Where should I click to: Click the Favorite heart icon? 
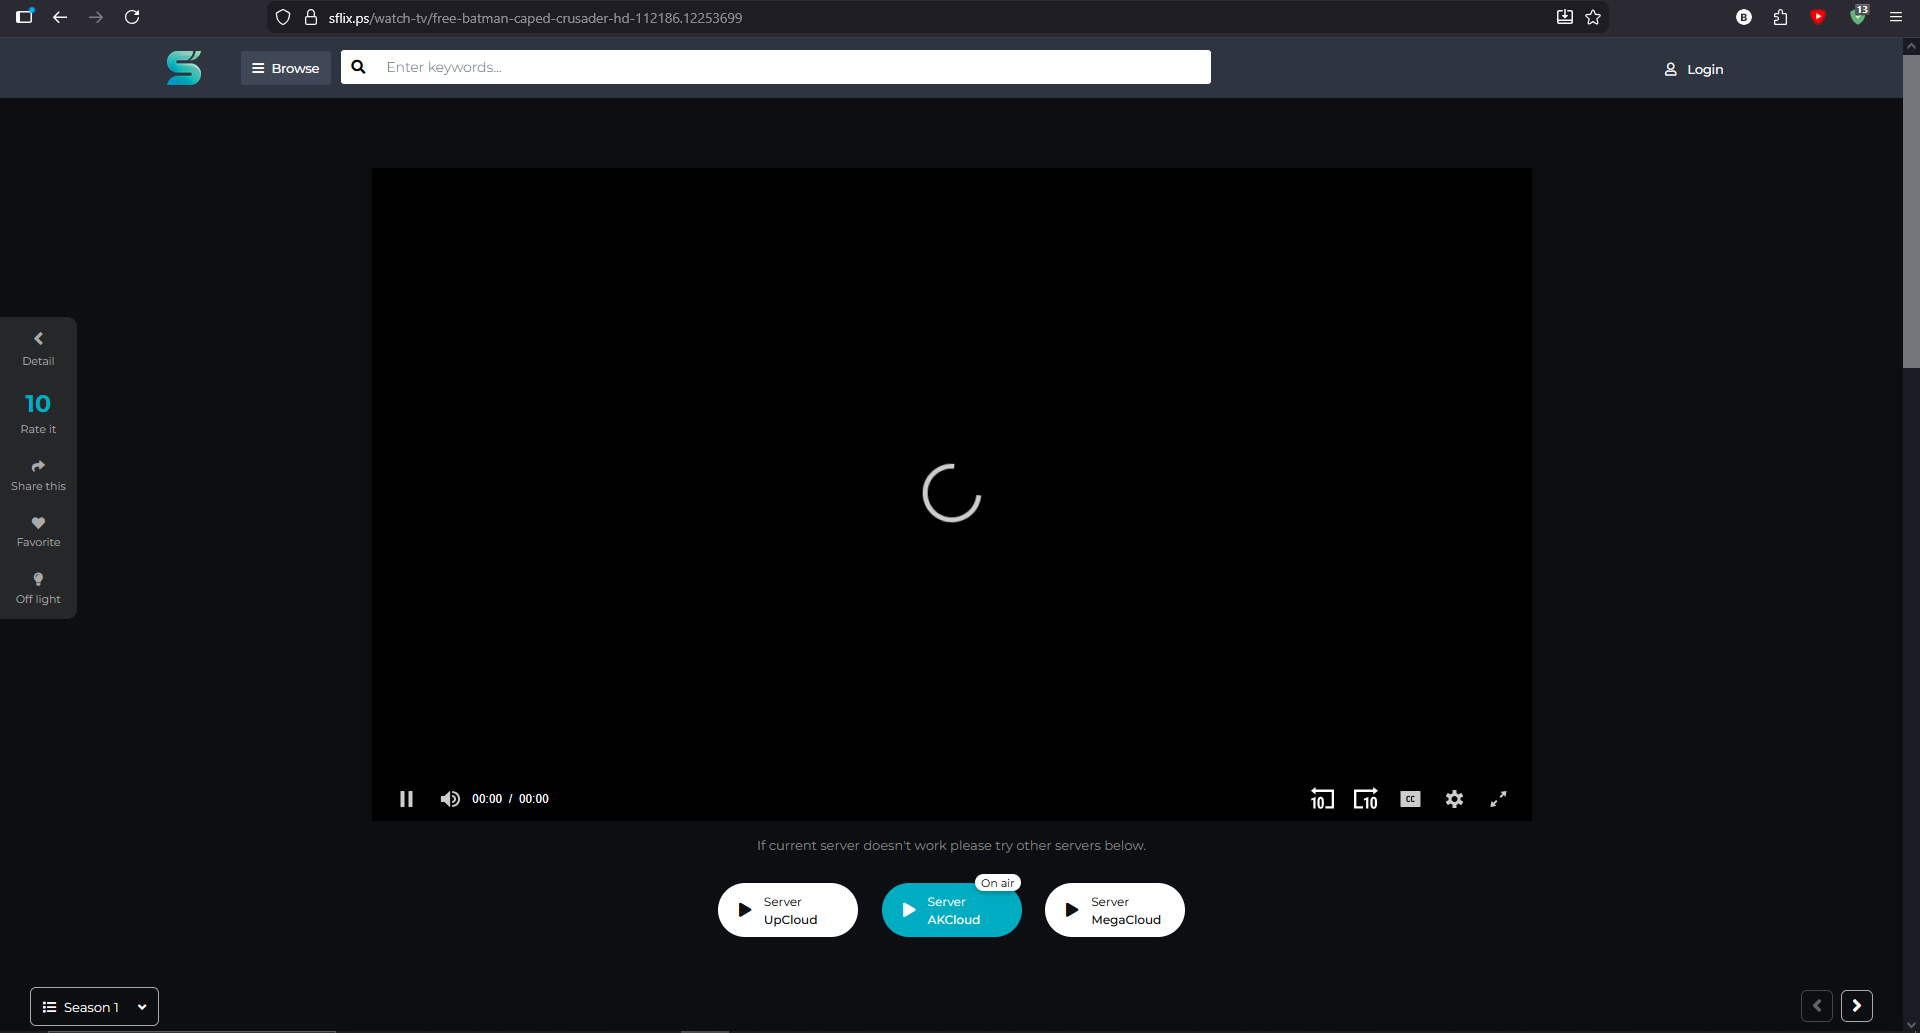coord(37,523)
